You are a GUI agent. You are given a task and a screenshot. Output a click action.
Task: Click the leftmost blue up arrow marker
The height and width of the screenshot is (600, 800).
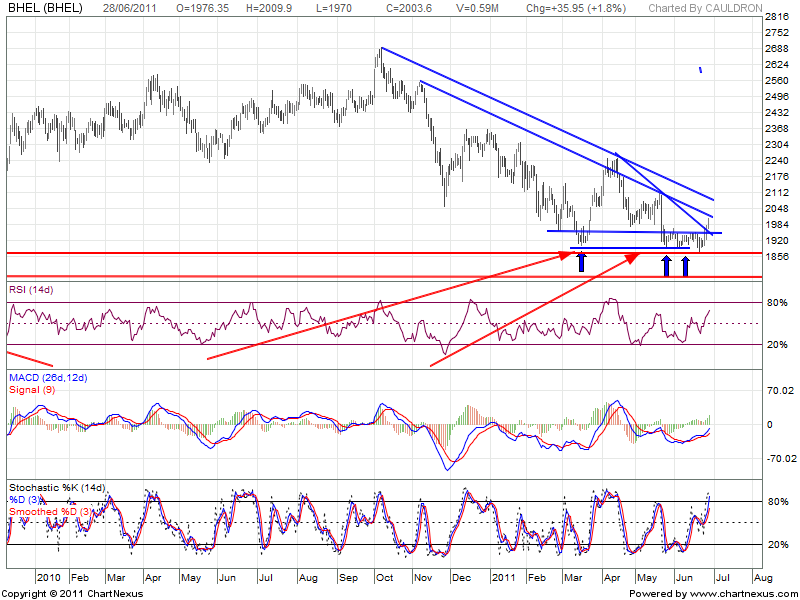pos(581,262)
